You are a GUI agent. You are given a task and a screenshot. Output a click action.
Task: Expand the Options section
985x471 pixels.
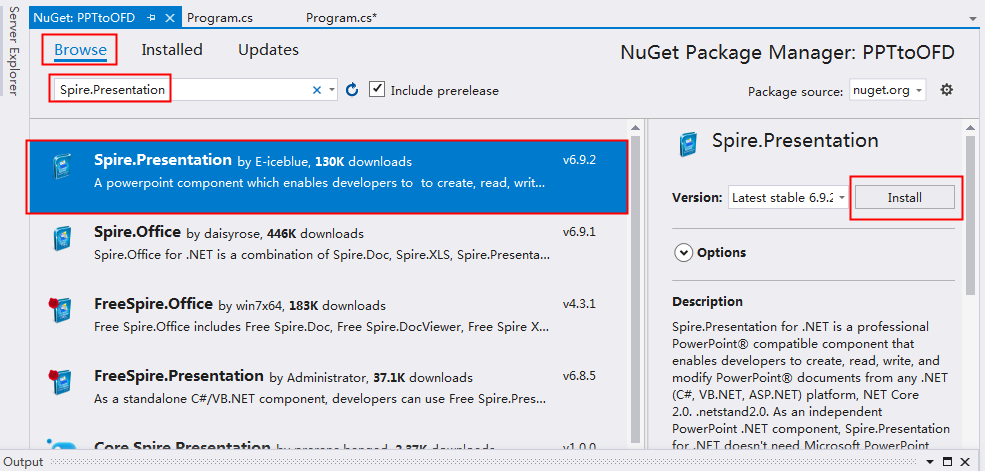pyautogui.click(x=683, y=253)
